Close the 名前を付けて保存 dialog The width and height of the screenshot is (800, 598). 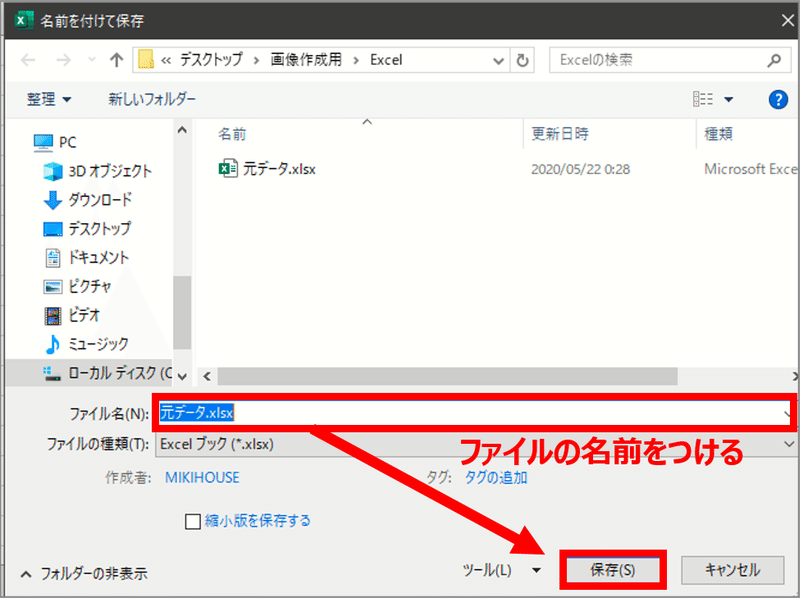coord(788,21)
